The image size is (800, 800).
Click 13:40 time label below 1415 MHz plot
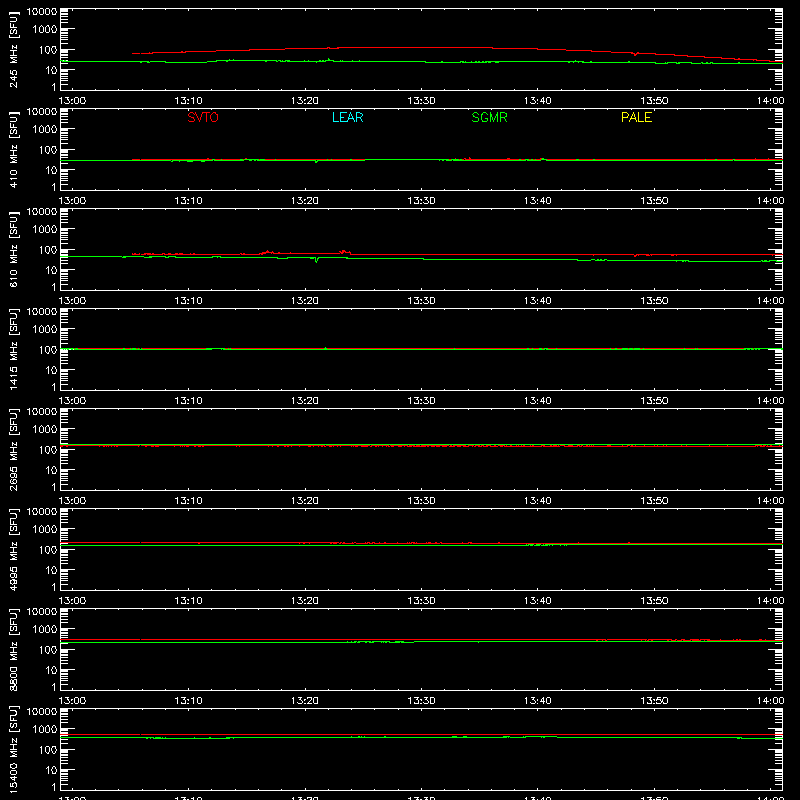pos(538,401)
